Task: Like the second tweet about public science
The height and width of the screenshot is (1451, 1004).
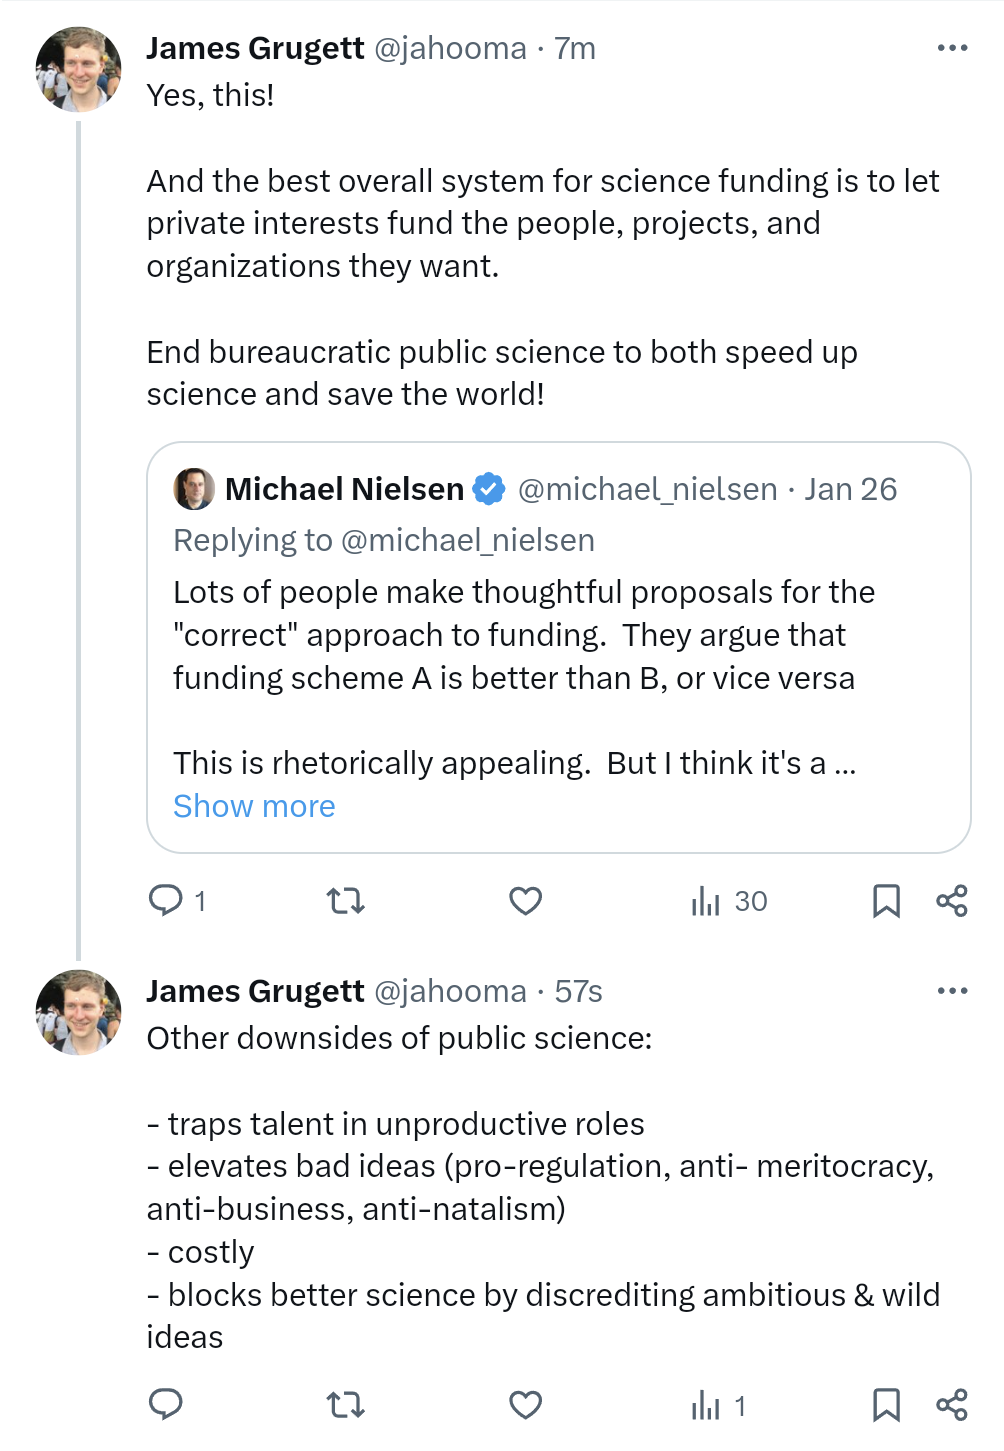Action: [x=525, y=1405]
